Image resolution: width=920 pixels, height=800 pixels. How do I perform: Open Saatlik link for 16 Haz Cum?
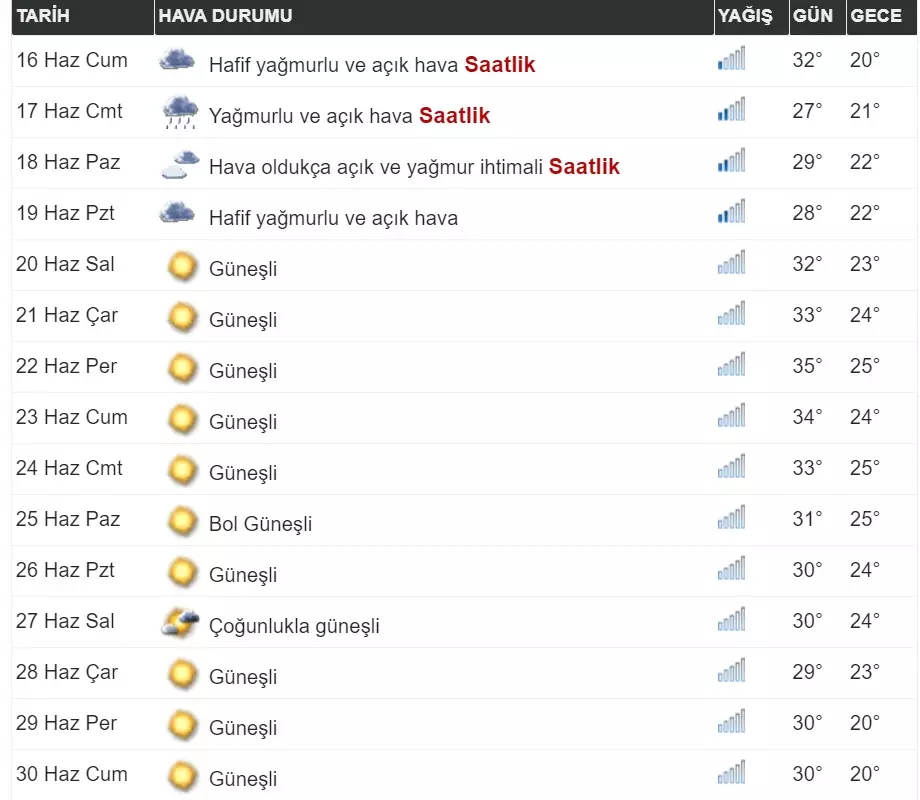(499, 65)
